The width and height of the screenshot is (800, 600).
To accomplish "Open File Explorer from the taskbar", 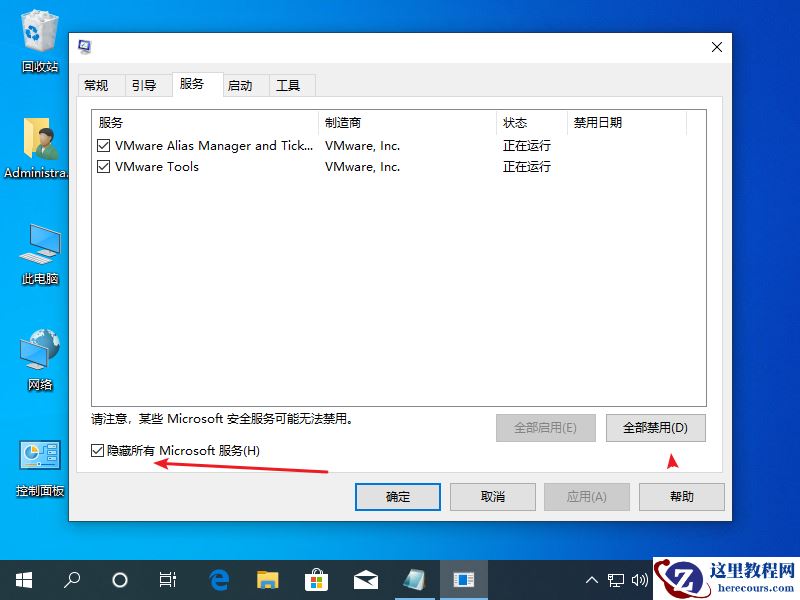I will point(267,579).
